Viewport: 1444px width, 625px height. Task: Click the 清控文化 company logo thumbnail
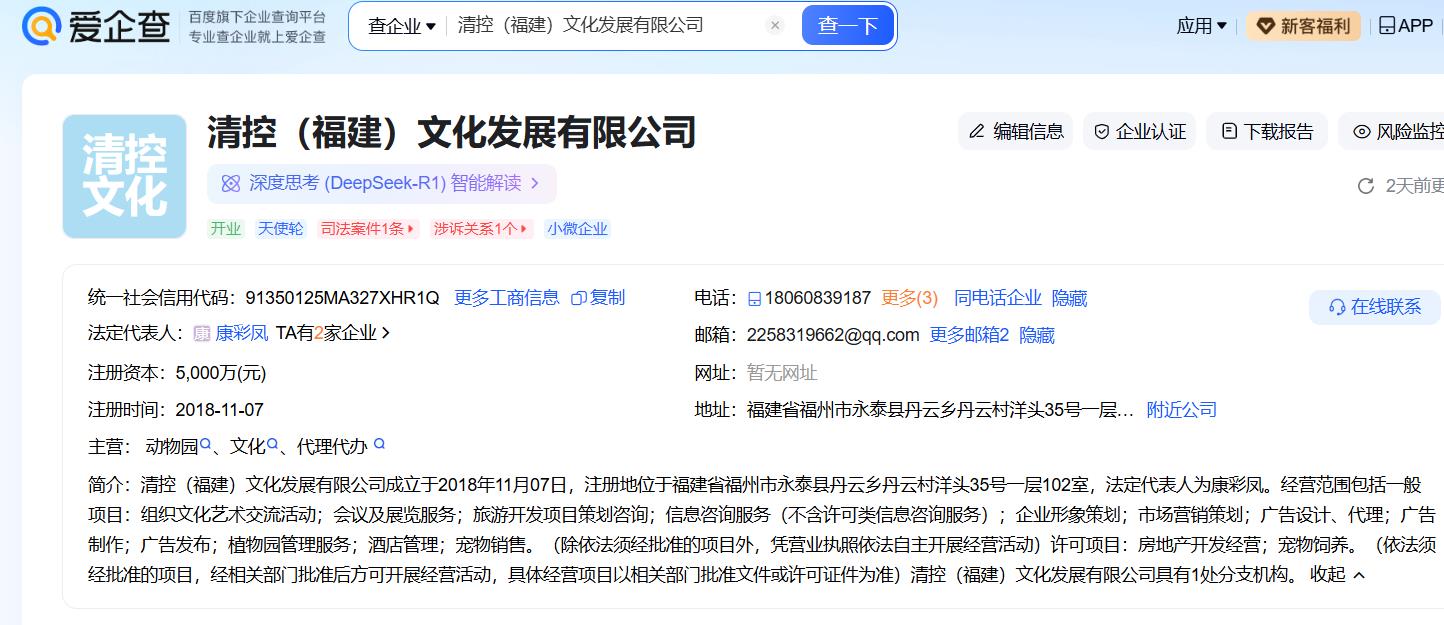[x=124, y=177]
